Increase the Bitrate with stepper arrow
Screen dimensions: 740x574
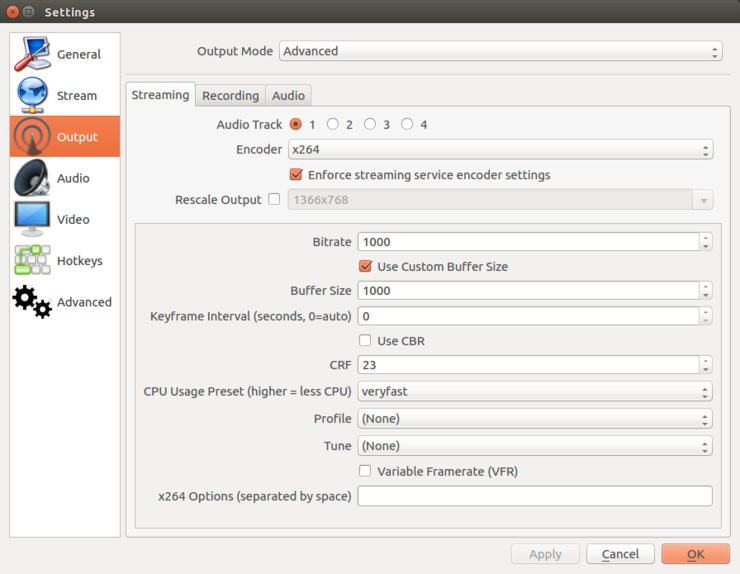point(706,238)
